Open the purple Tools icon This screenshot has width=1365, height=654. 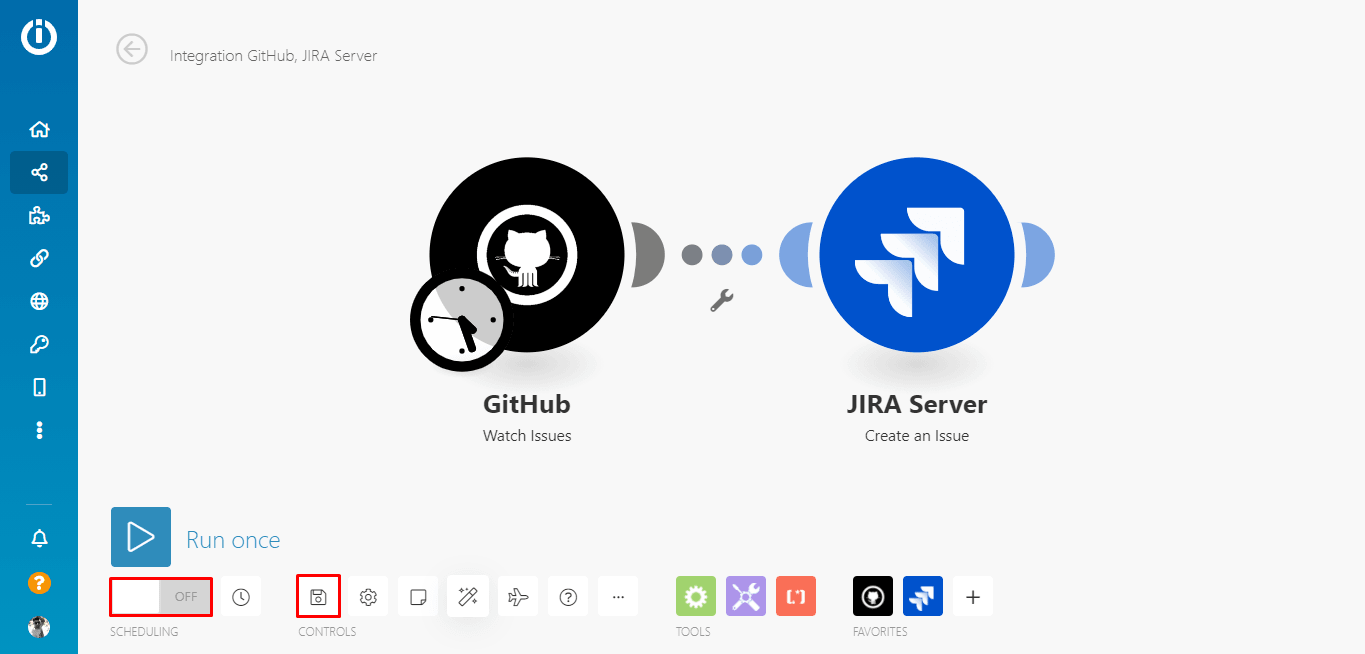(x=746, y=596)
